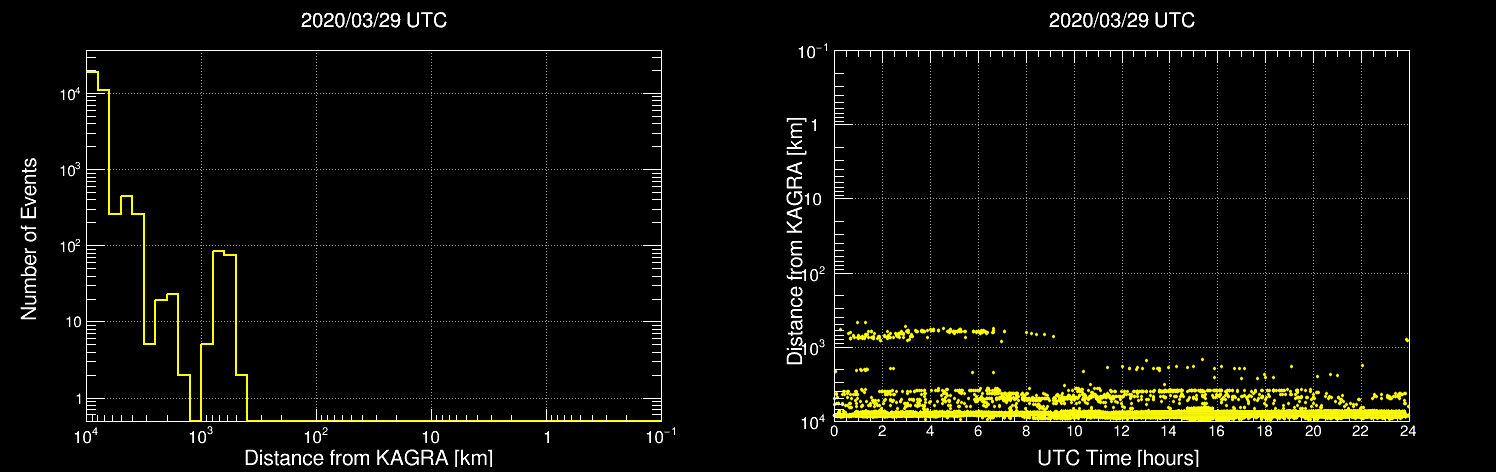Click the 10^4 tick on the histogram y-axis
The height and width of the screenshot is (472, 1496).
70,92
